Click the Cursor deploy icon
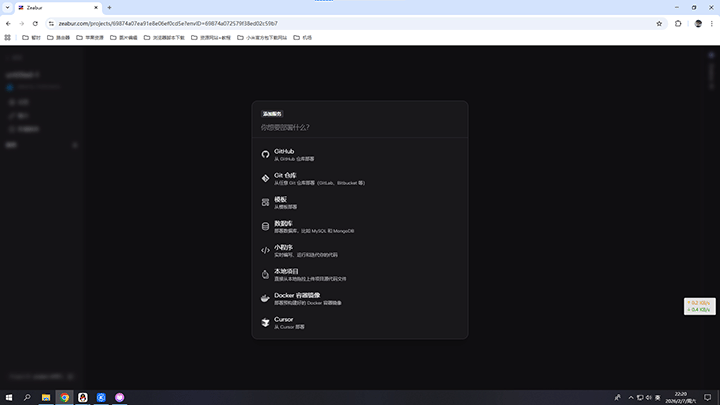The image size is (720, 405). (265, 322)
